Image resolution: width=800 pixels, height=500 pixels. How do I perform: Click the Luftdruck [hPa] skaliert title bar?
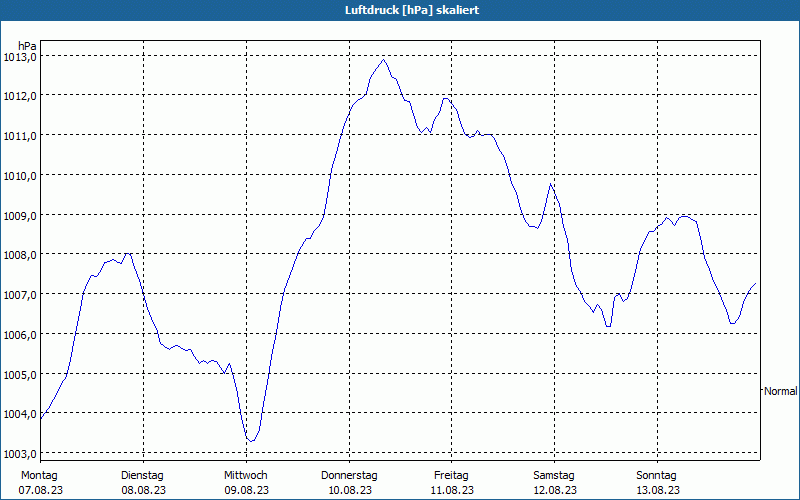400,10
